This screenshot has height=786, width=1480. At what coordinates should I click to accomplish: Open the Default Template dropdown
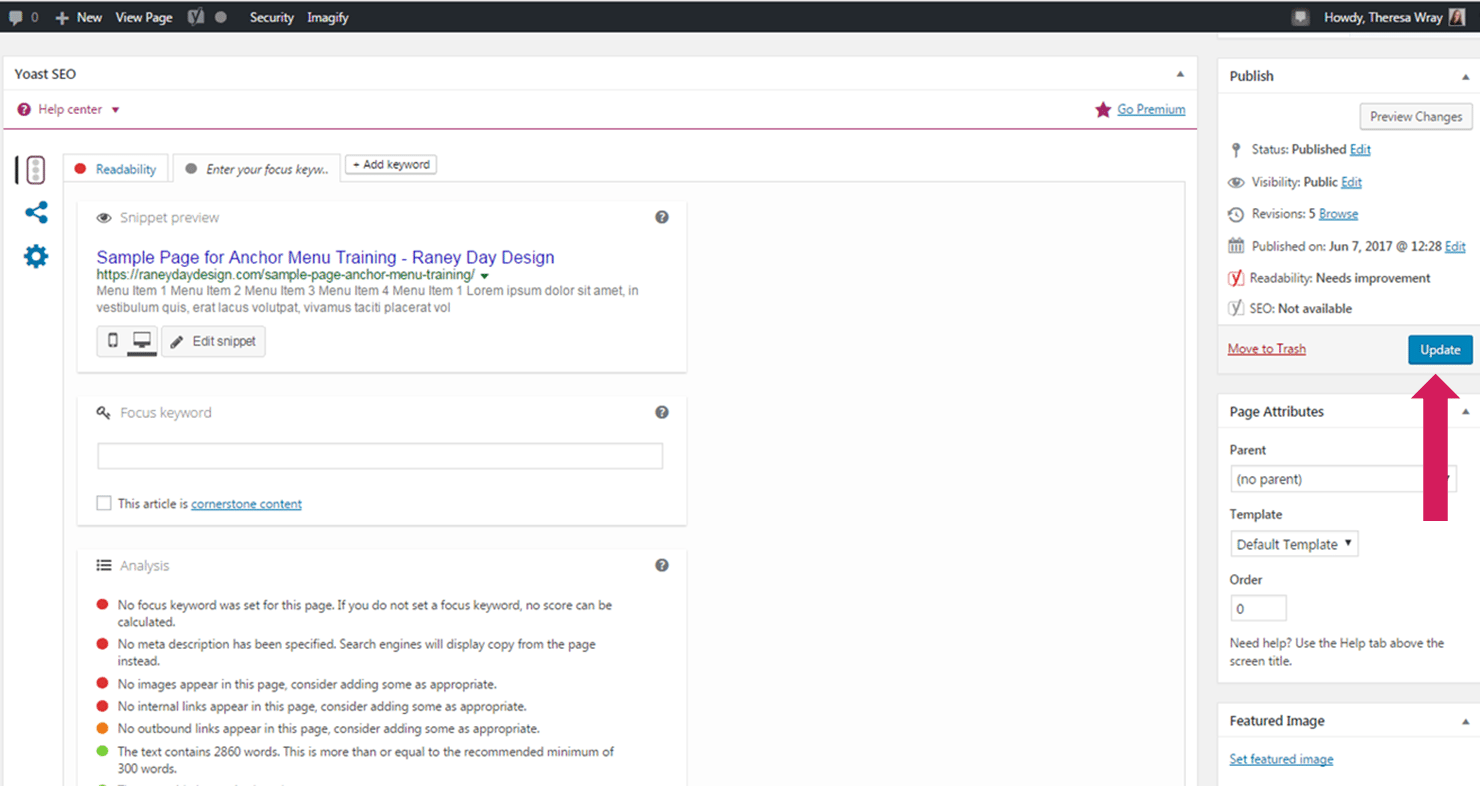point(1294,544)
